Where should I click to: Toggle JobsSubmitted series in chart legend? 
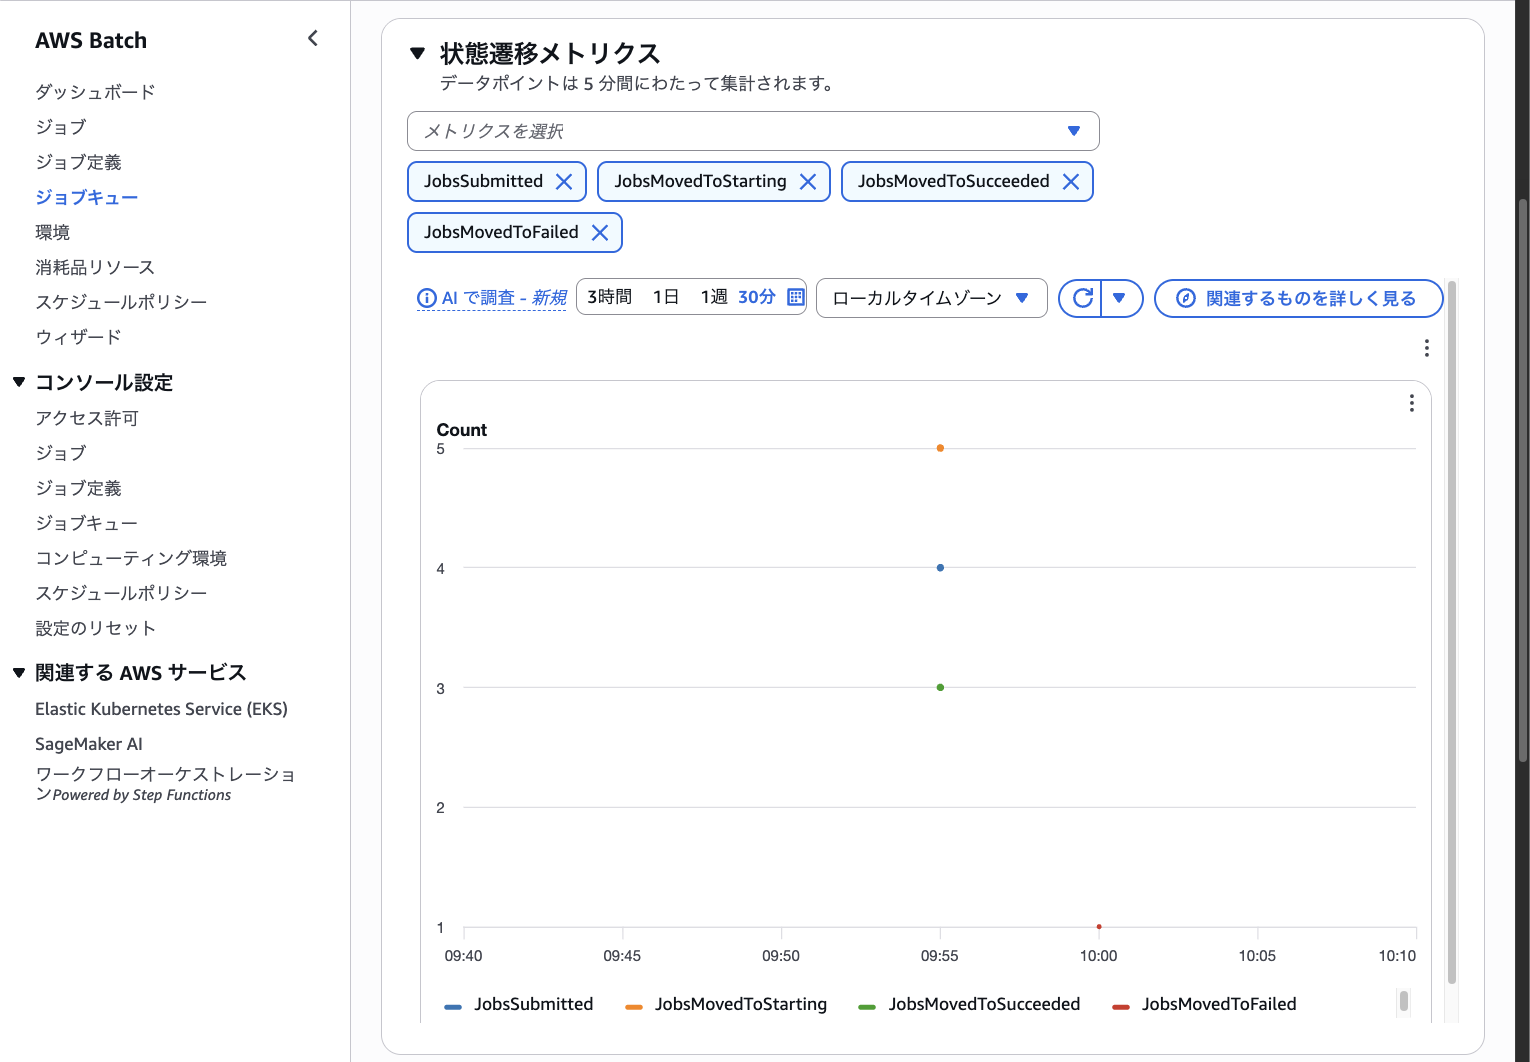click(519, 1004)
